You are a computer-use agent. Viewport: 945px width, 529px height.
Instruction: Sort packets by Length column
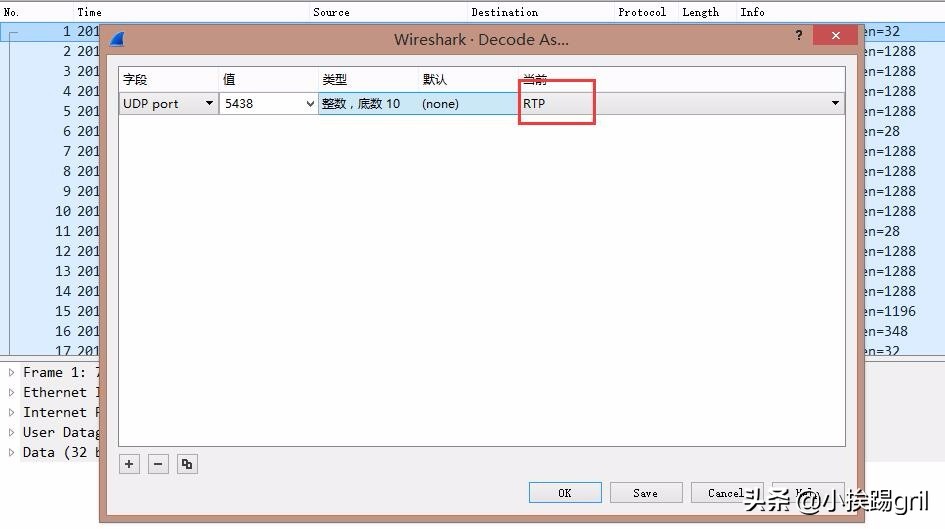pyautogui.click(x=706, y=12)
